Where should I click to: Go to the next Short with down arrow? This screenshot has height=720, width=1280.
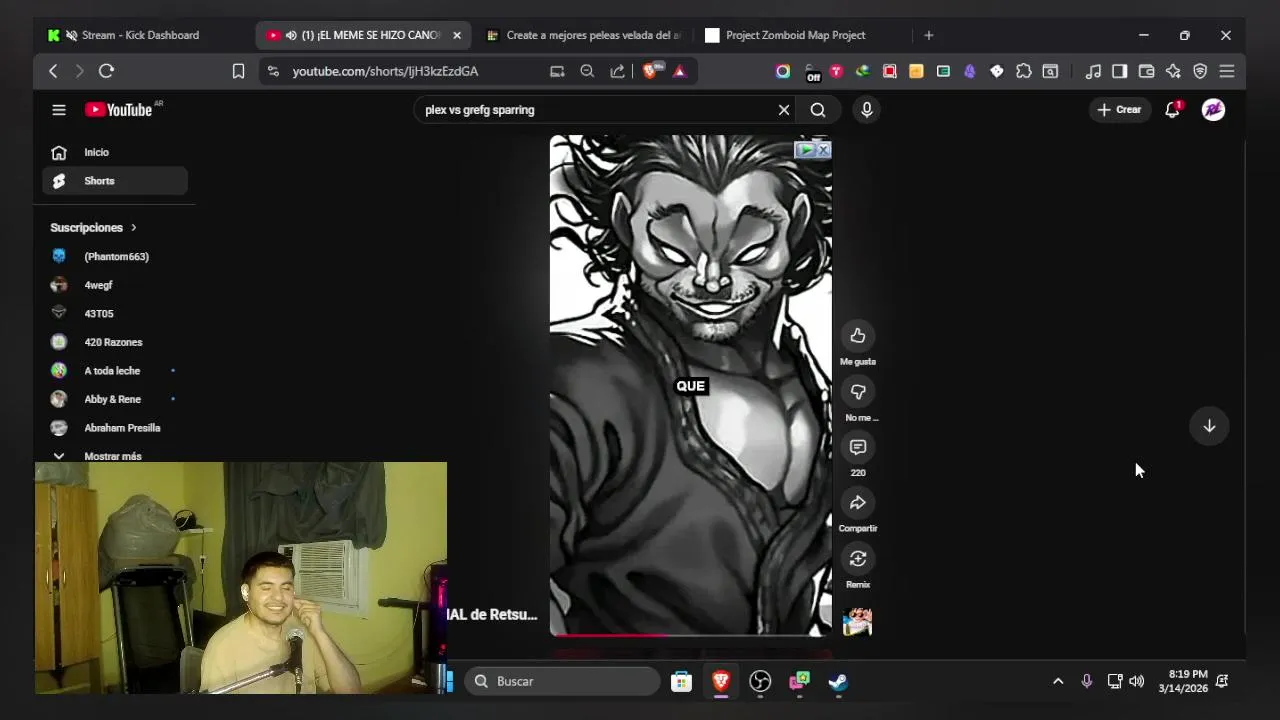[1209, 426]
